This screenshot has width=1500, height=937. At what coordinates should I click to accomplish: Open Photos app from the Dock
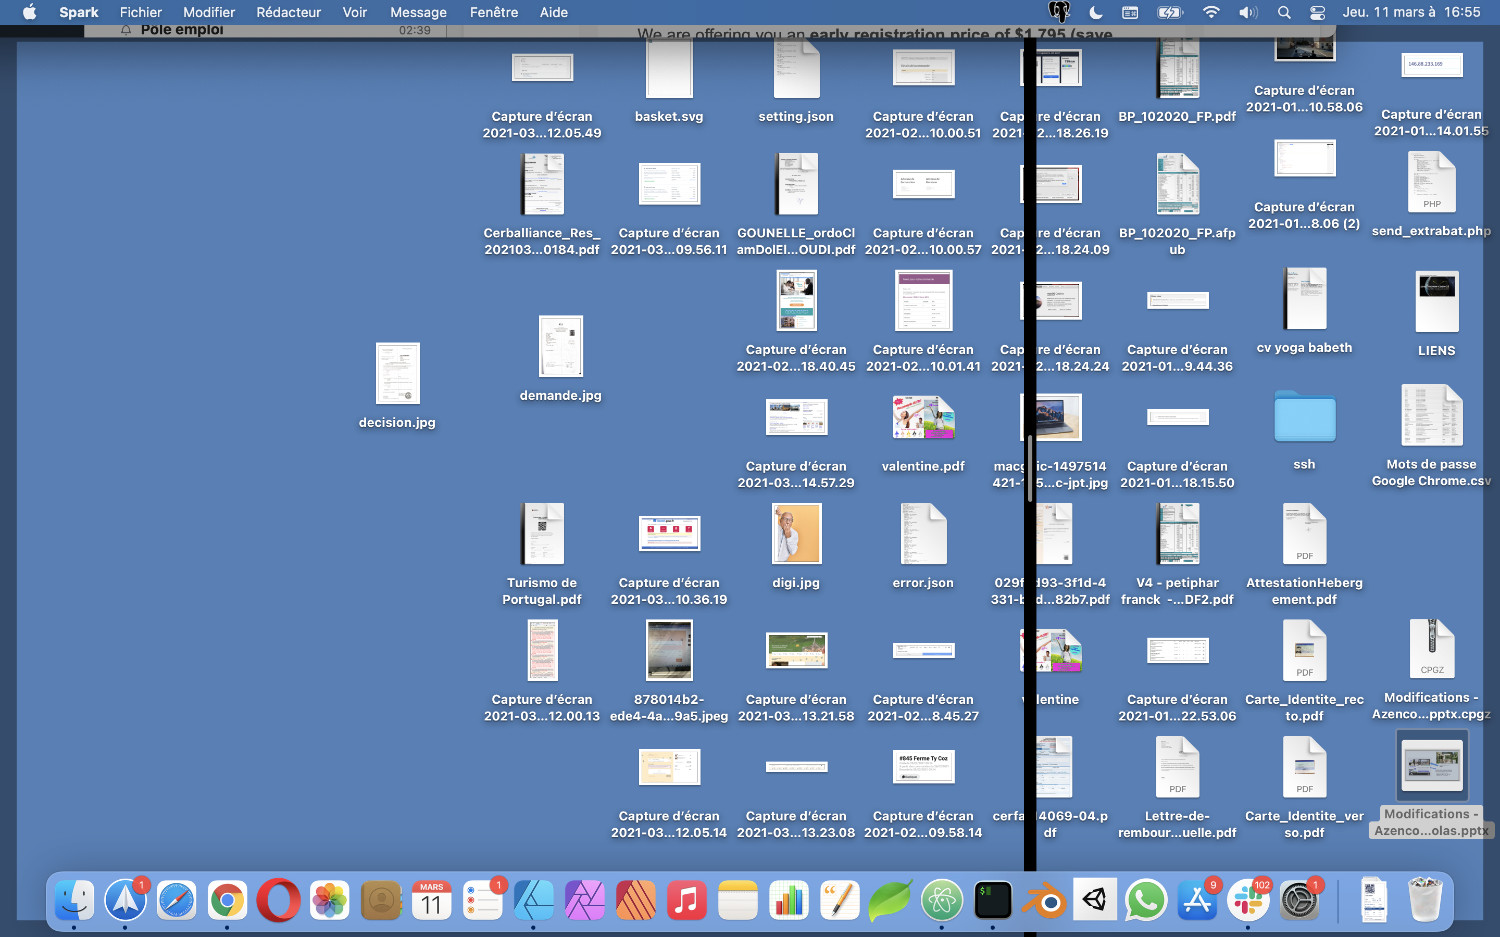tap(330, 901)
